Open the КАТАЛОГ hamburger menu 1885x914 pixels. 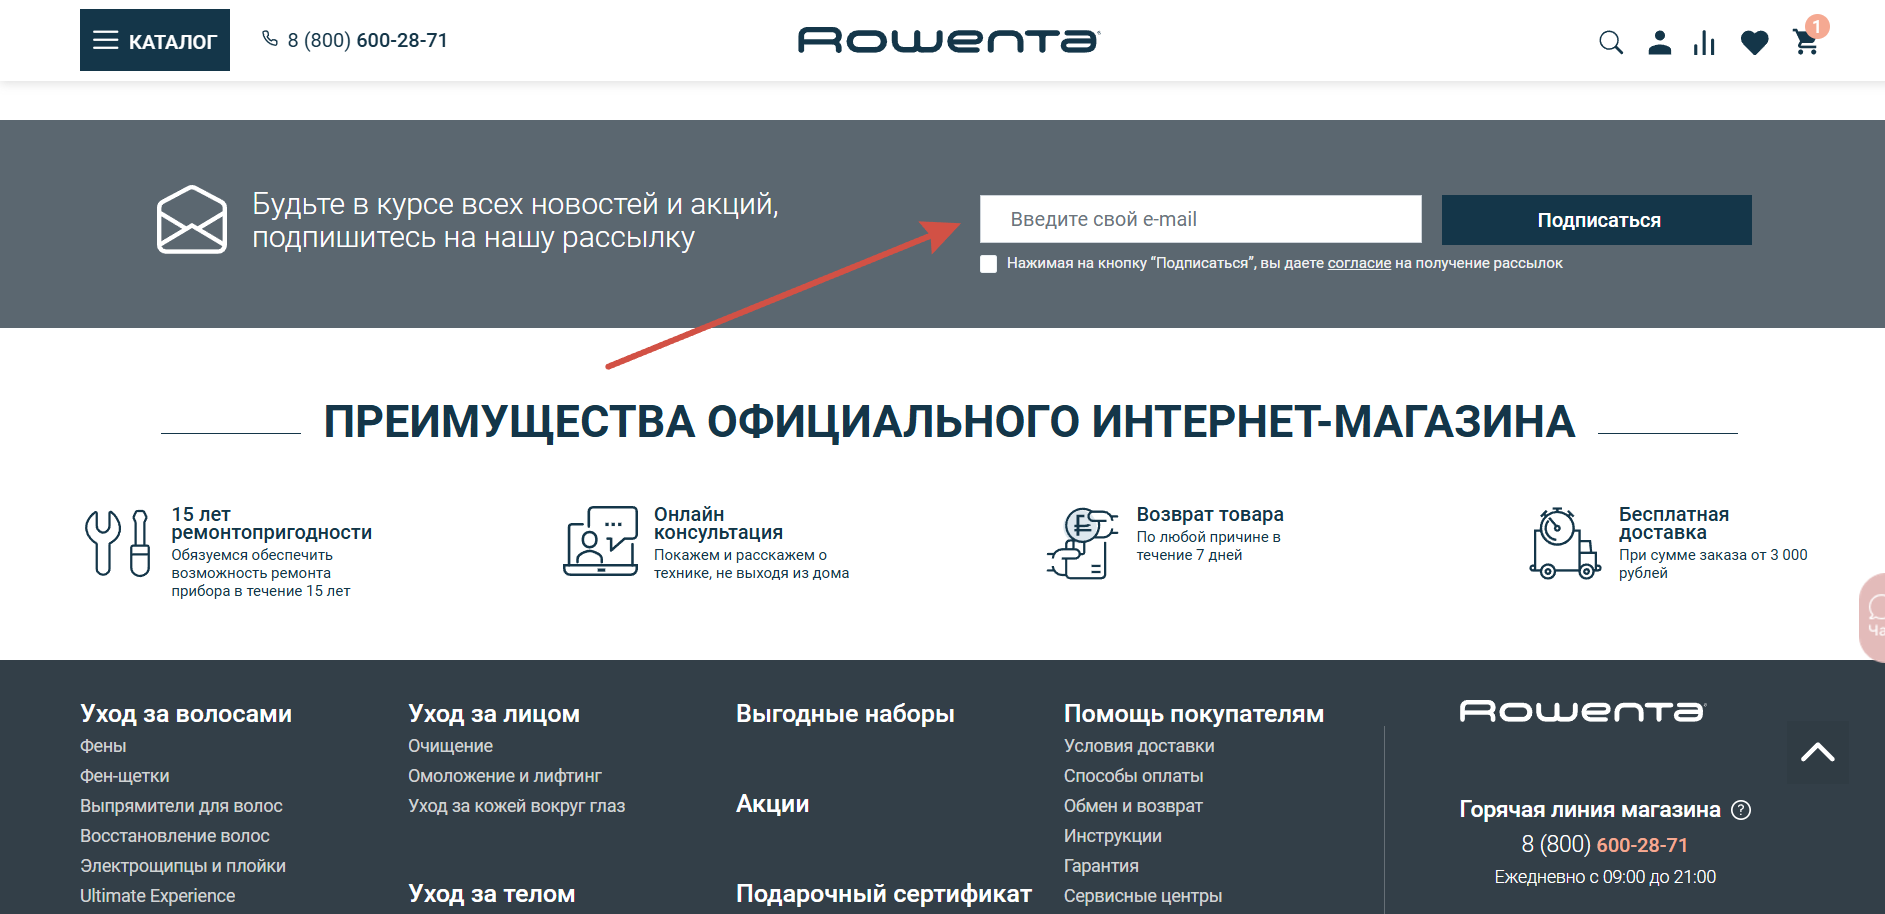[x=155, y=40]
